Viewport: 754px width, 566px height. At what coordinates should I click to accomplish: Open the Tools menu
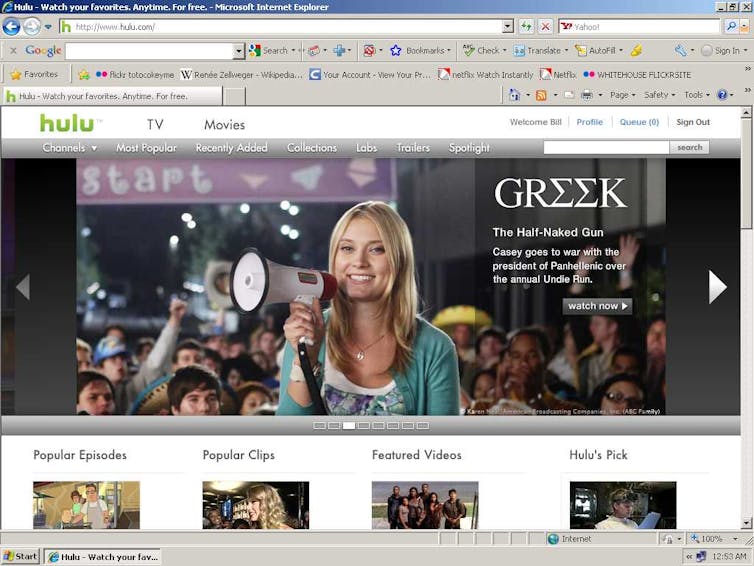tap(697, 95)
